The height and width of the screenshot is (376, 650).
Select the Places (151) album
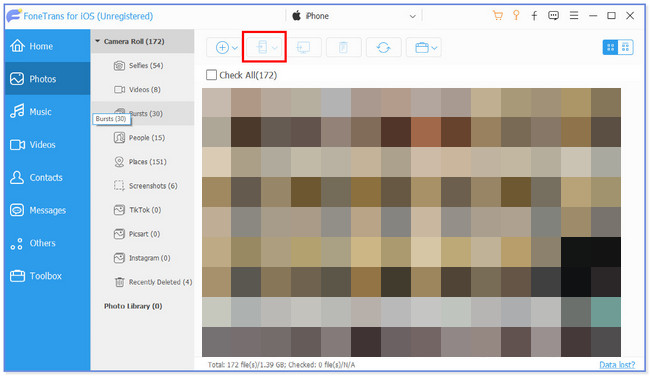[x=143, y=162]
